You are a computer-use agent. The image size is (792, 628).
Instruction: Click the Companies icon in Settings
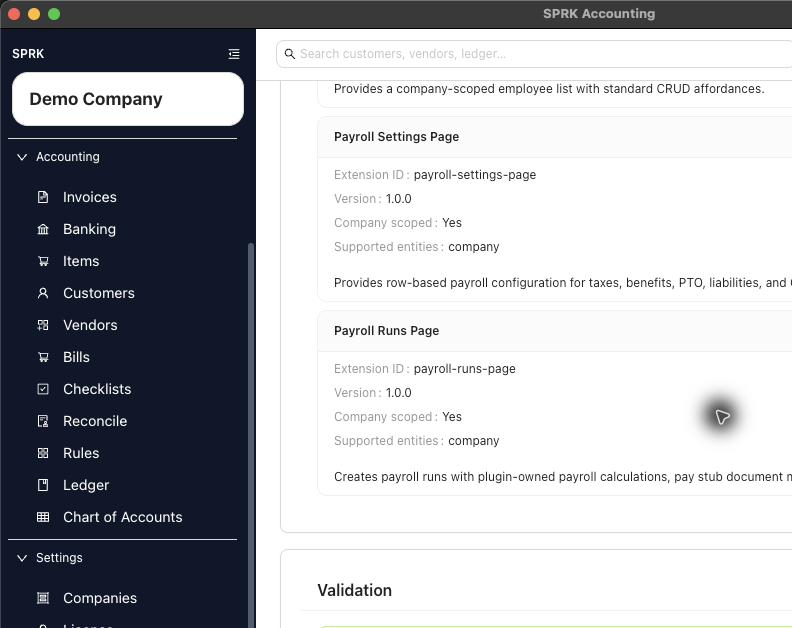43,598
